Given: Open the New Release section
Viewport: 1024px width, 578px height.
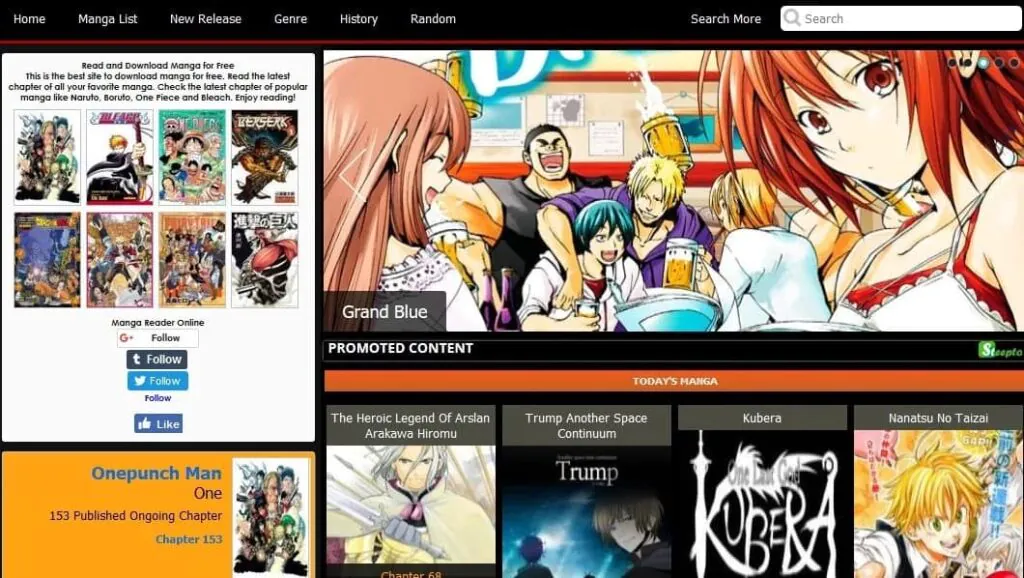Looking at the screenshot, I should [x=206, y=19].
